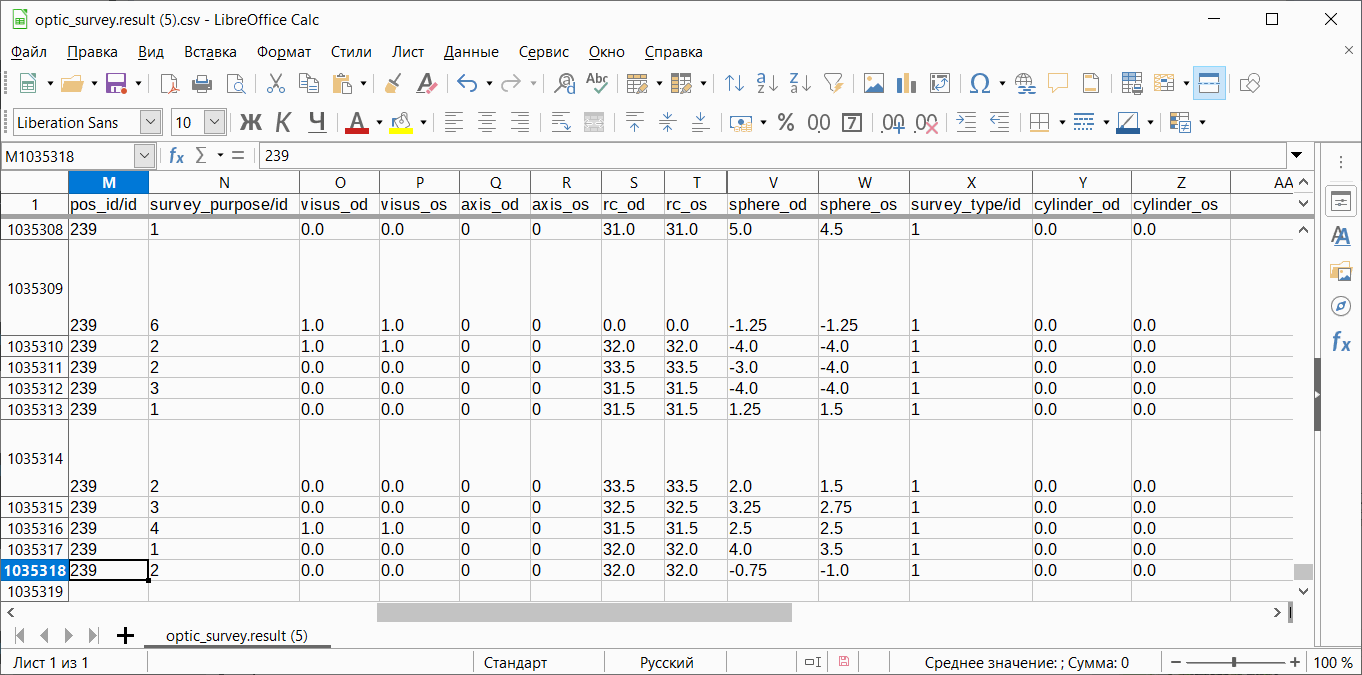
Task: Toggle Freeze Rows and Columns button
Action: (1209, 83)
